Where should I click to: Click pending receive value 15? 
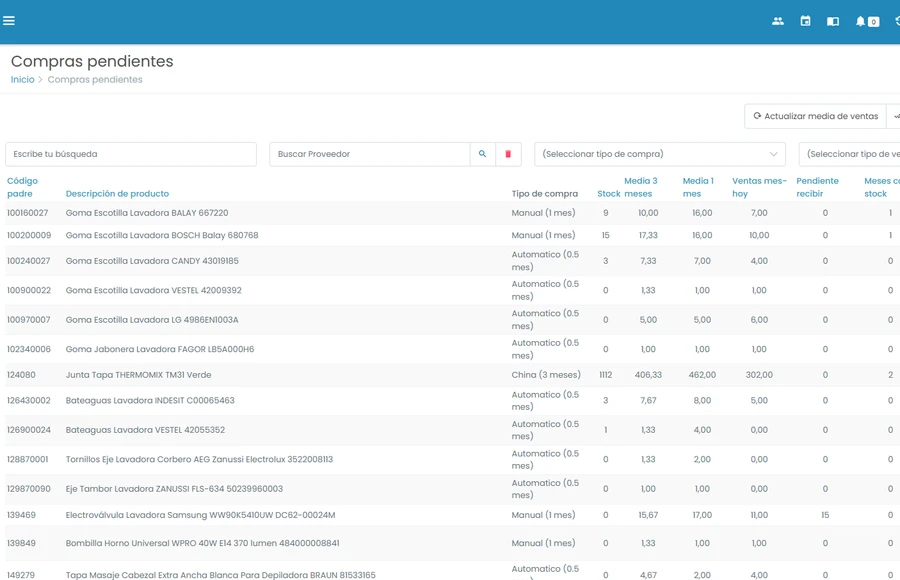pyautogui.click(x=825, y=515)
